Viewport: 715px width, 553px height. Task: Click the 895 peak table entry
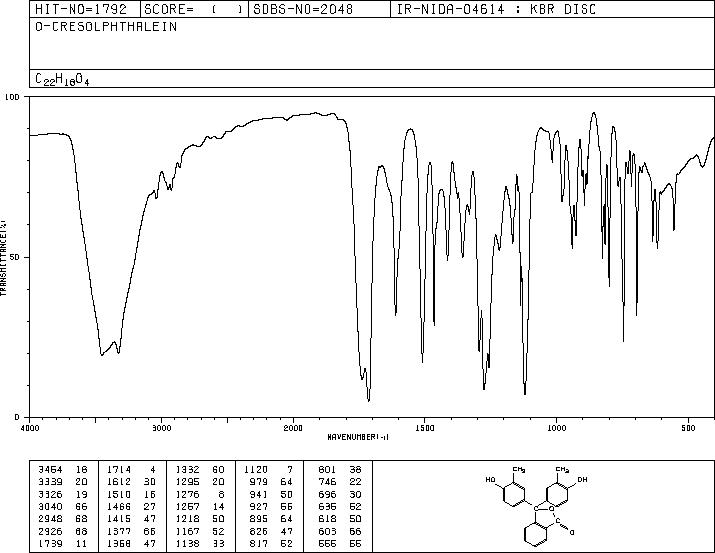coord(259,519)
